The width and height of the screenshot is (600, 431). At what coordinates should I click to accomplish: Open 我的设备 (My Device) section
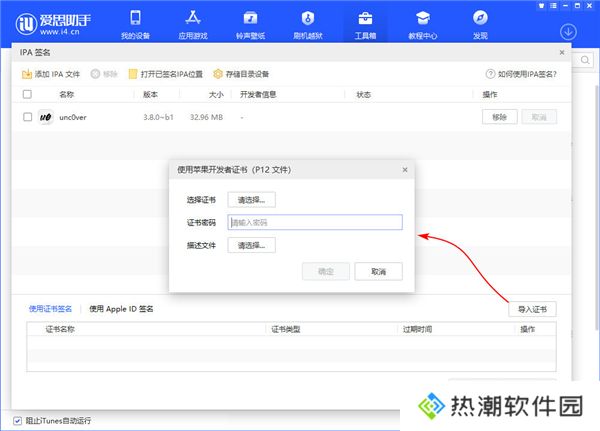136,24
